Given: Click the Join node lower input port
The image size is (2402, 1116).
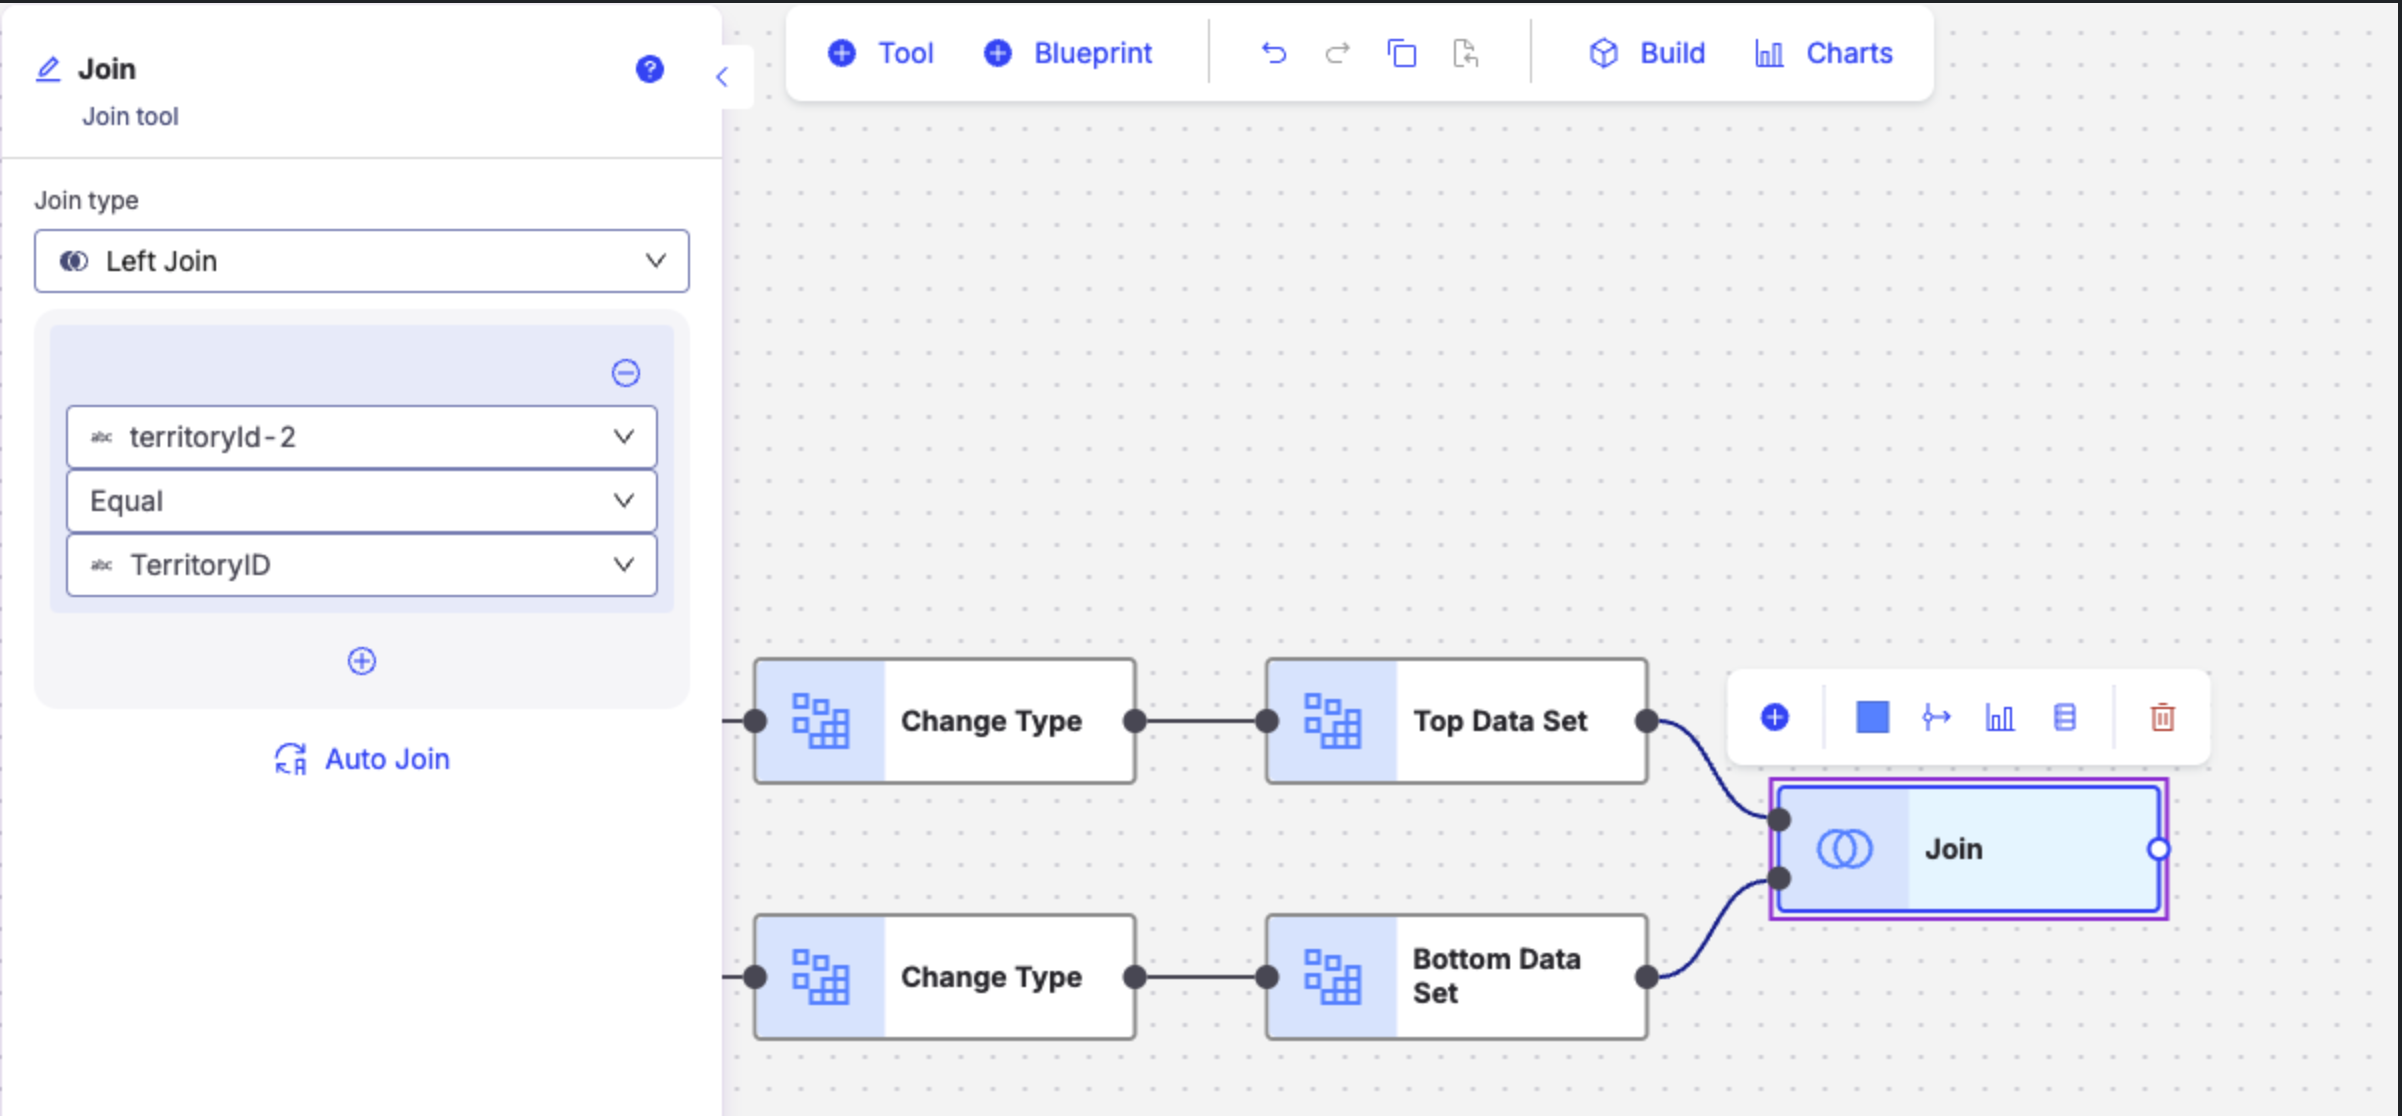Looking at the screenshot, I should pos(1779,879).
